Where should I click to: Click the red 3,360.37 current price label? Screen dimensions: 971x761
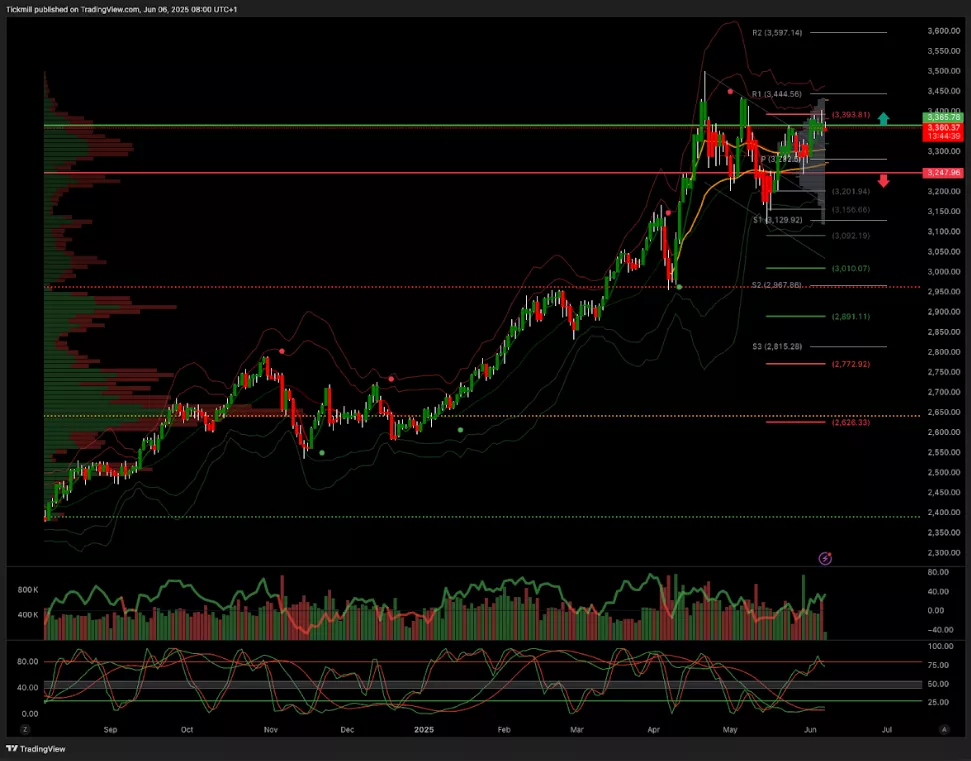[943, 128]
